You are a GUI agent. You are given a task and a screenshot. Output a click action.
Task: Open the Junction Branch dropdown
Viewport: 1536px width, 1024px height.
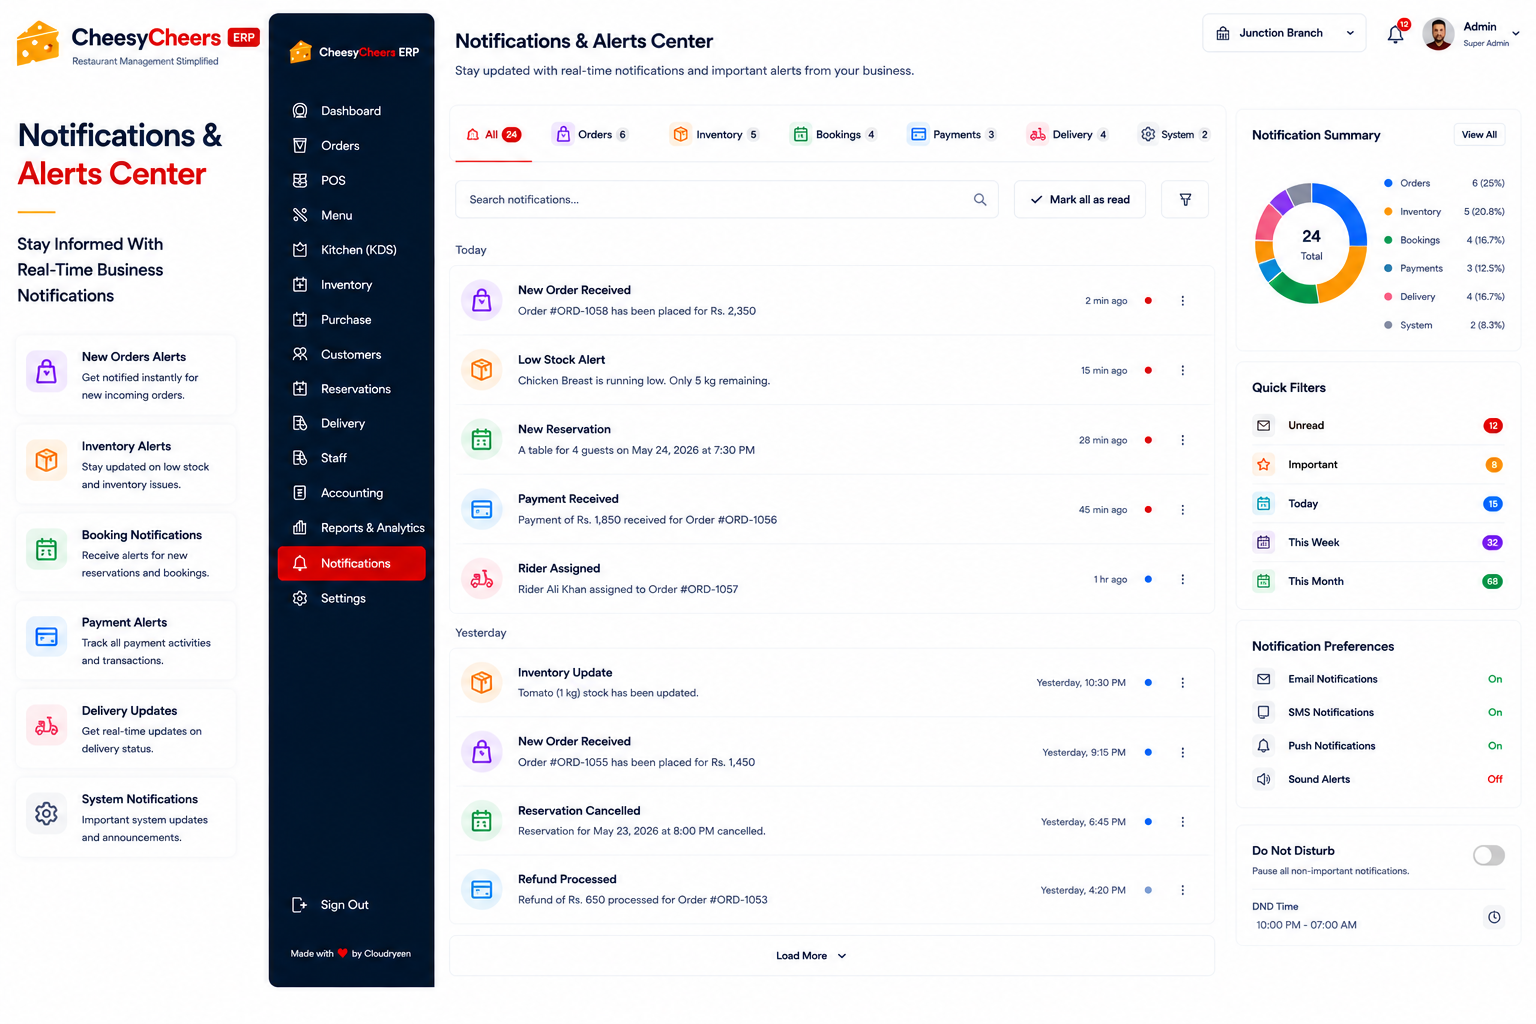pyautogui.click(x=1284, y=33)
